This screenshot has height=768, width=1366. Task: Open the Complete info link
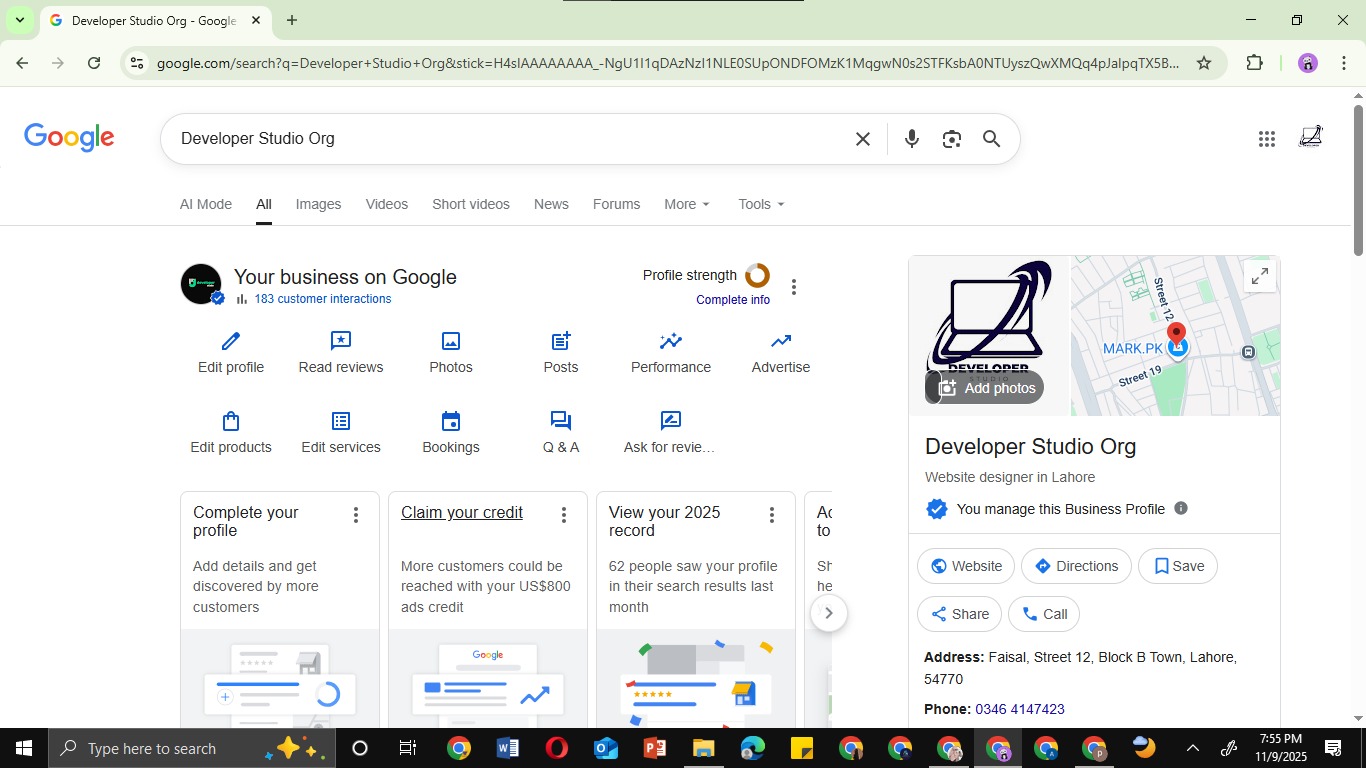coord(732,299)
